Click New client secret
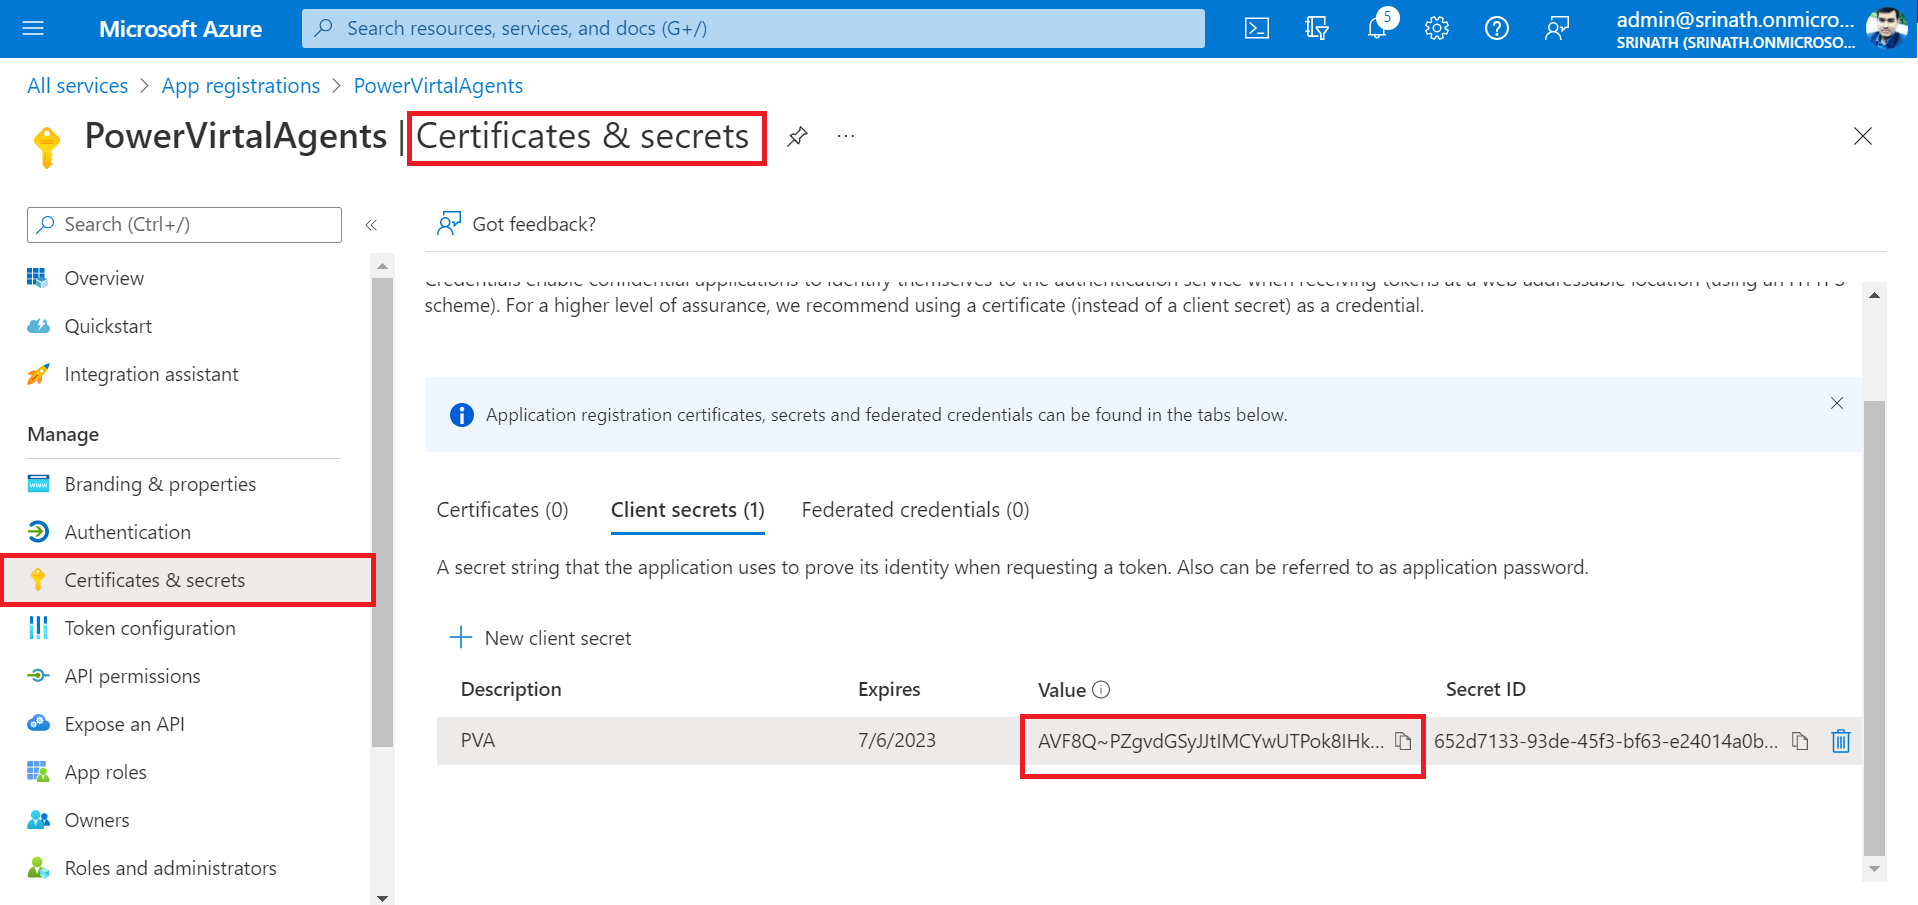The image size is (1918, 905). [x=541, y=638]
